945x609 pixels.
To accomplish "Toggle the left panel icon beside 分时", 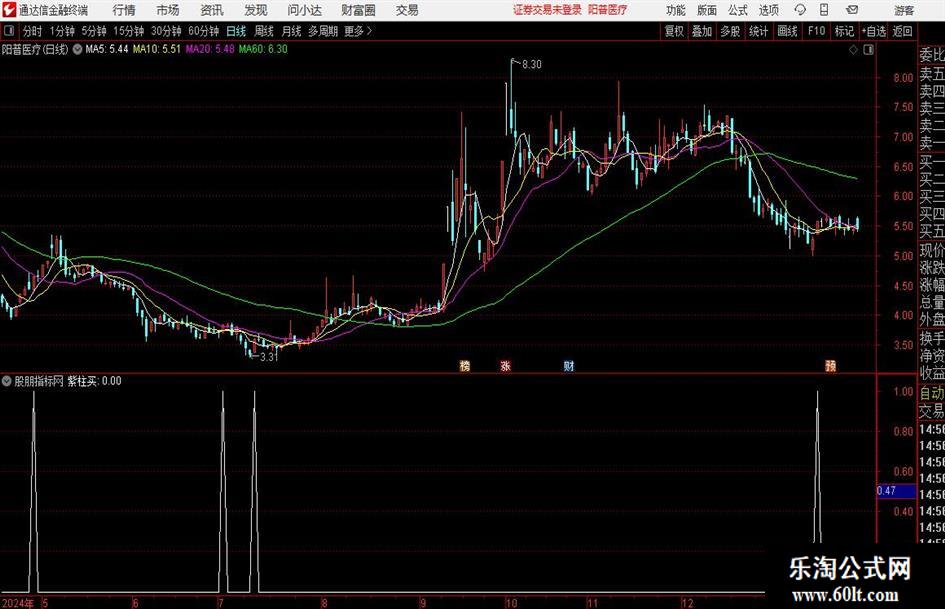I will [x=8, y=31].
